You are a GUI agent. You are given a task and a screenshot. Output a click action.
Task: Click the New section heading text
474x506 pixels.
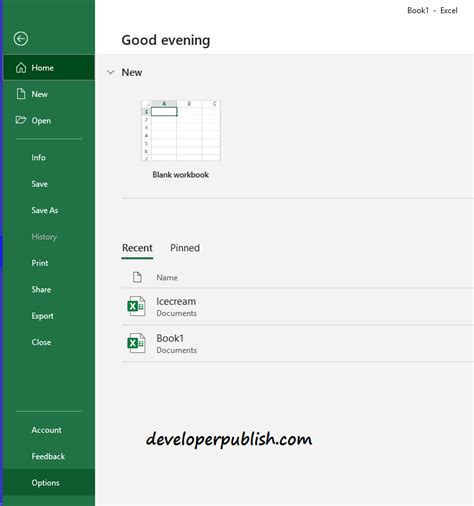coord(132,72)
